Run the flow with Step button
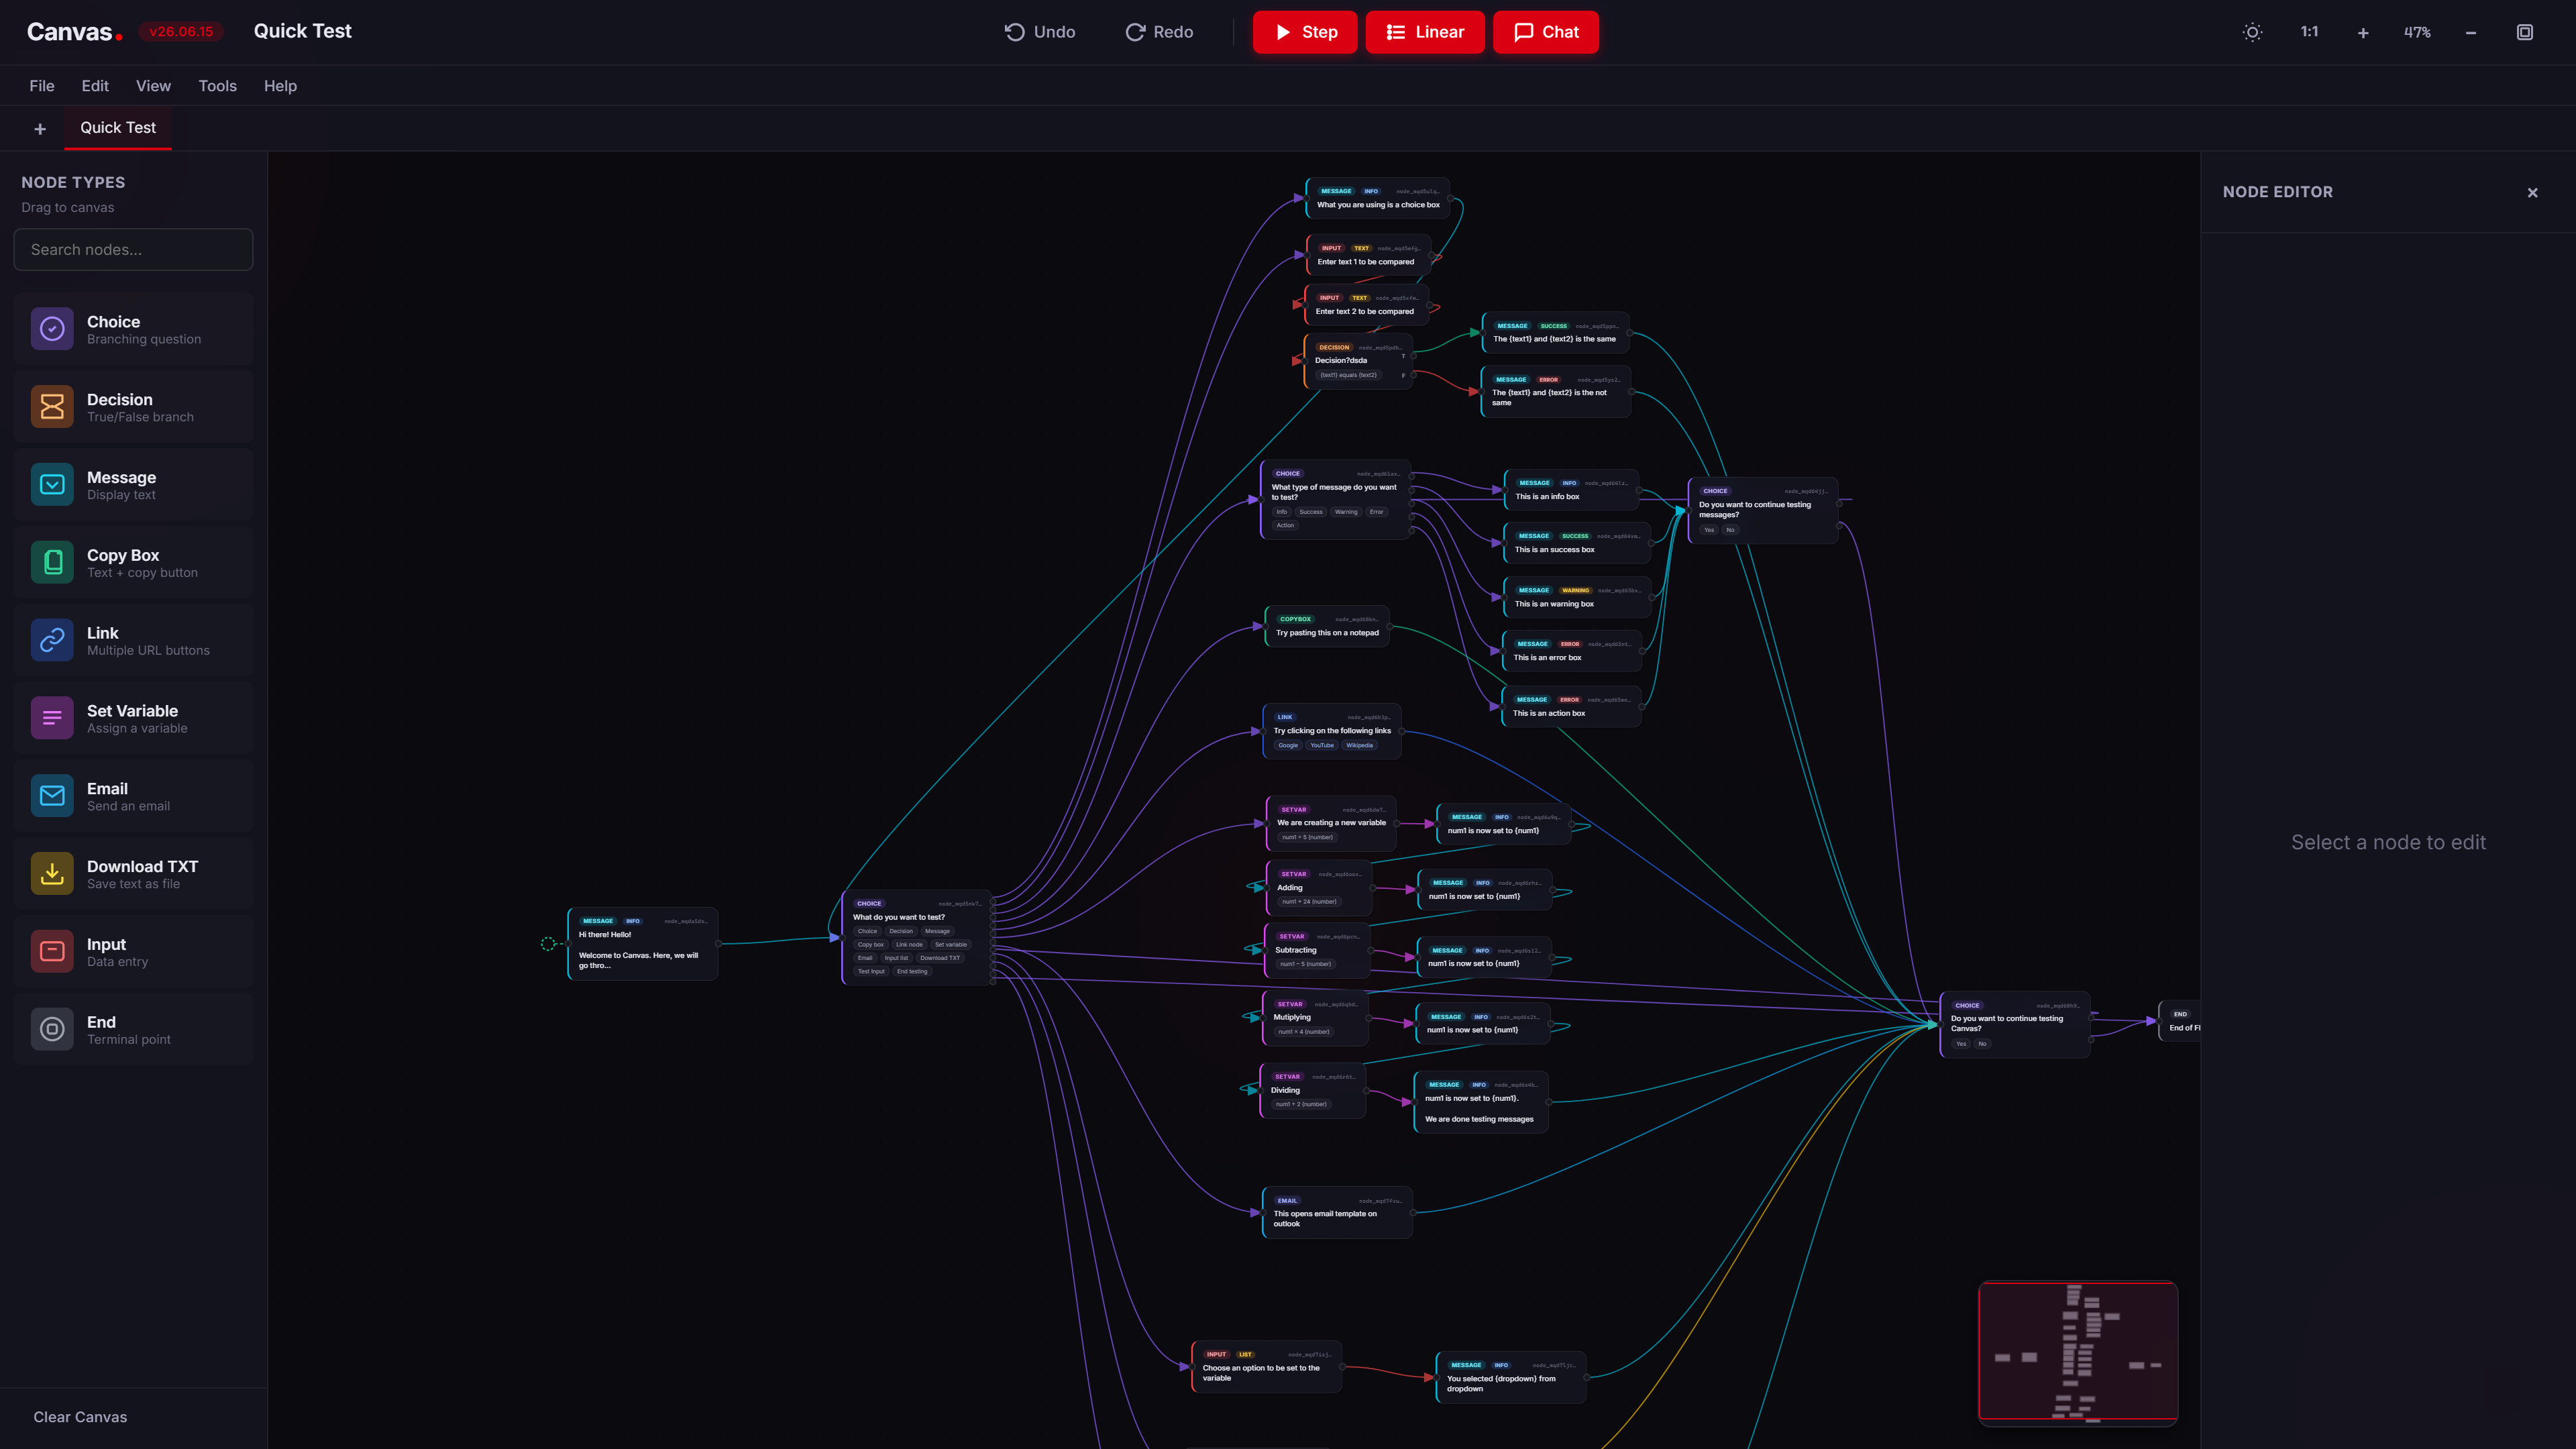 [x=1305, y=32]
